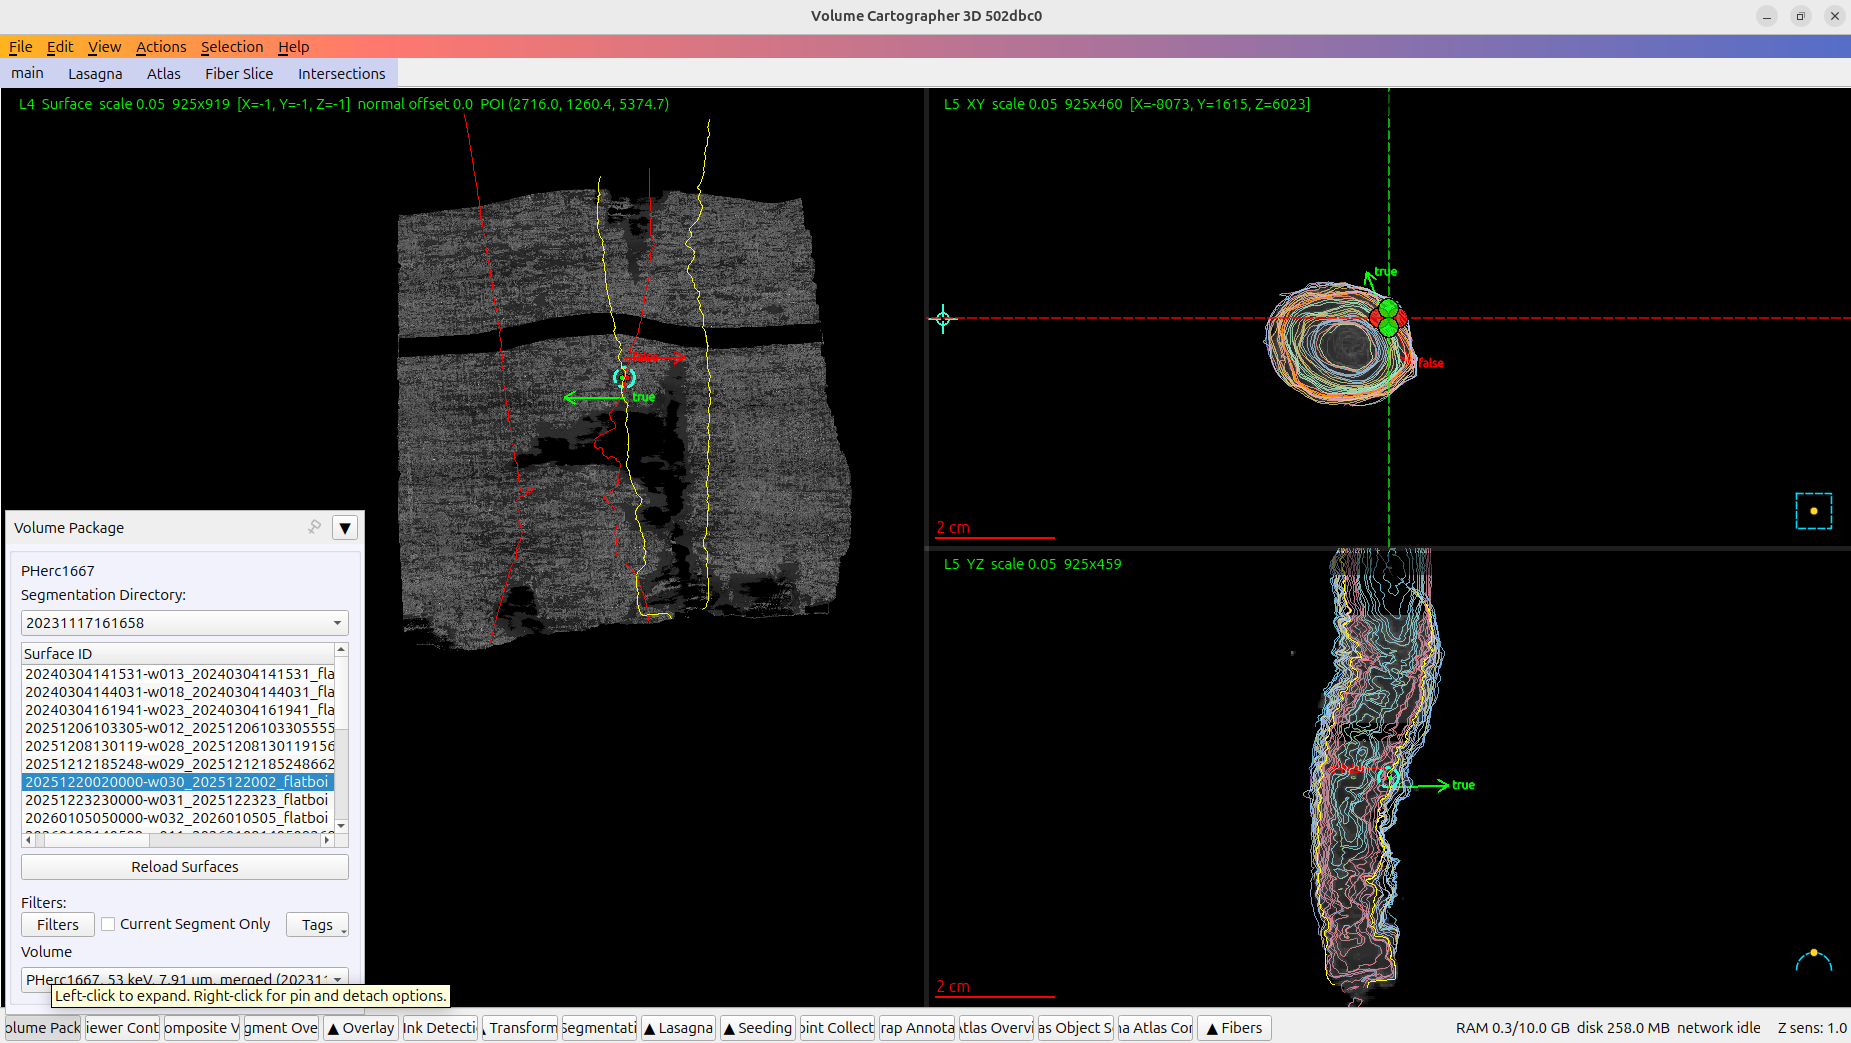Select surface 20251223230000-w031 in list
1851x1043 pixels.
coord(178,800)
